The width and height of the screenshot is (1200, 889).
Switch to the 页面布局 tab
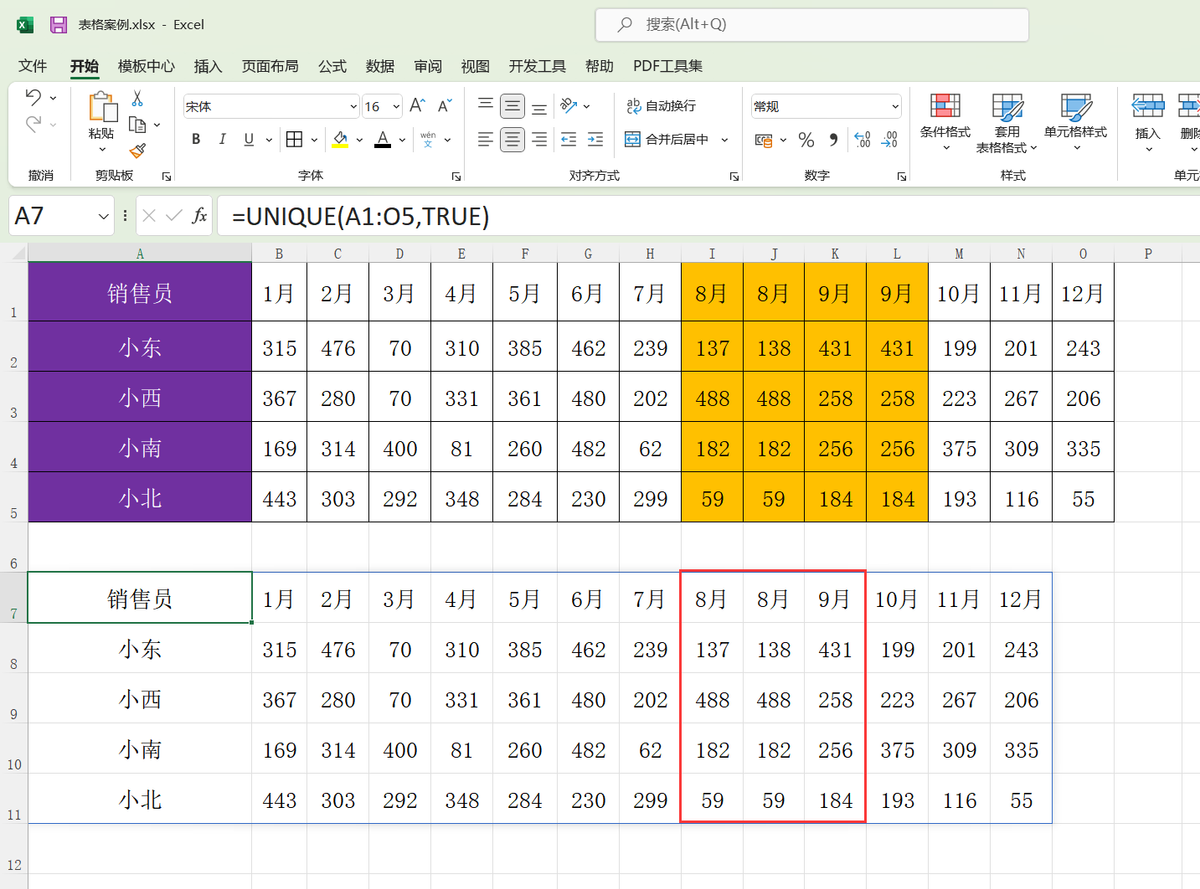pyautogui.click(x=270, y=66)
